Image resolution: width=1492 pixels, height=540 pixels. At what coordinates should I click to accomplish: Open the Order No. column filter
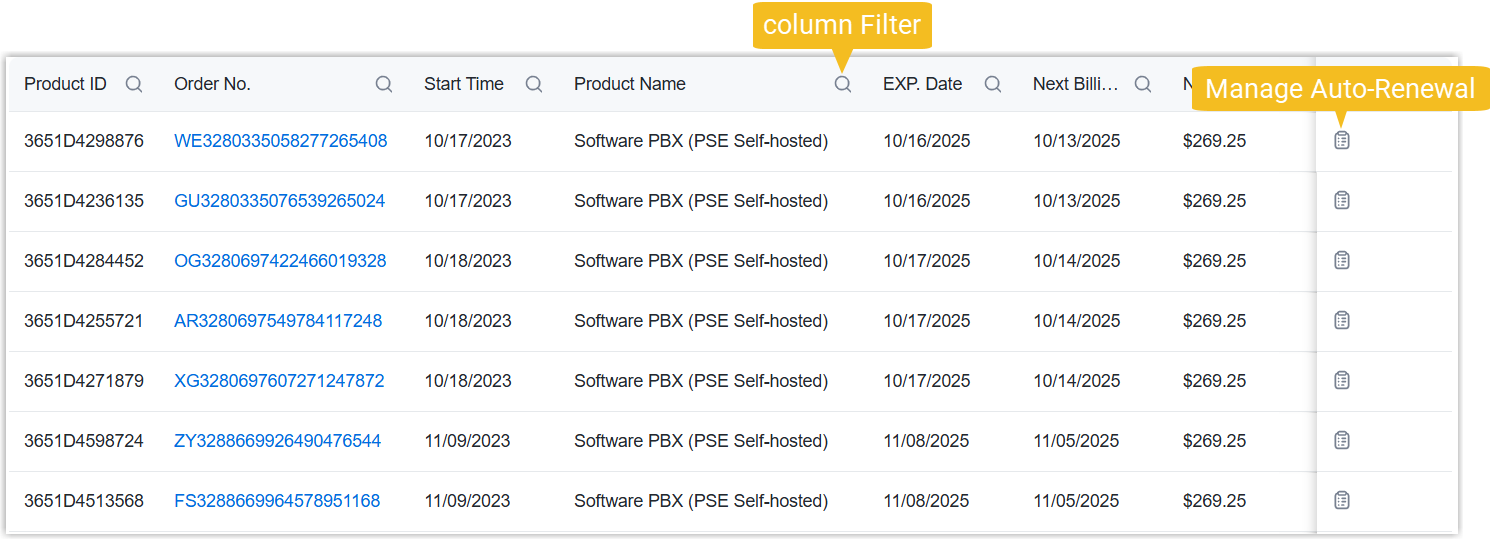tap(384, 85)
